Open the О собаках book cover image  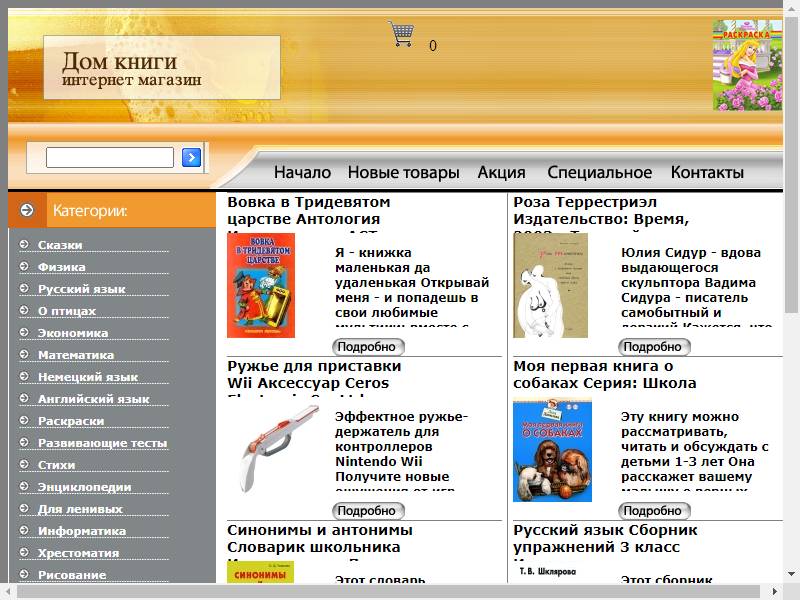[x=553, y=450]
